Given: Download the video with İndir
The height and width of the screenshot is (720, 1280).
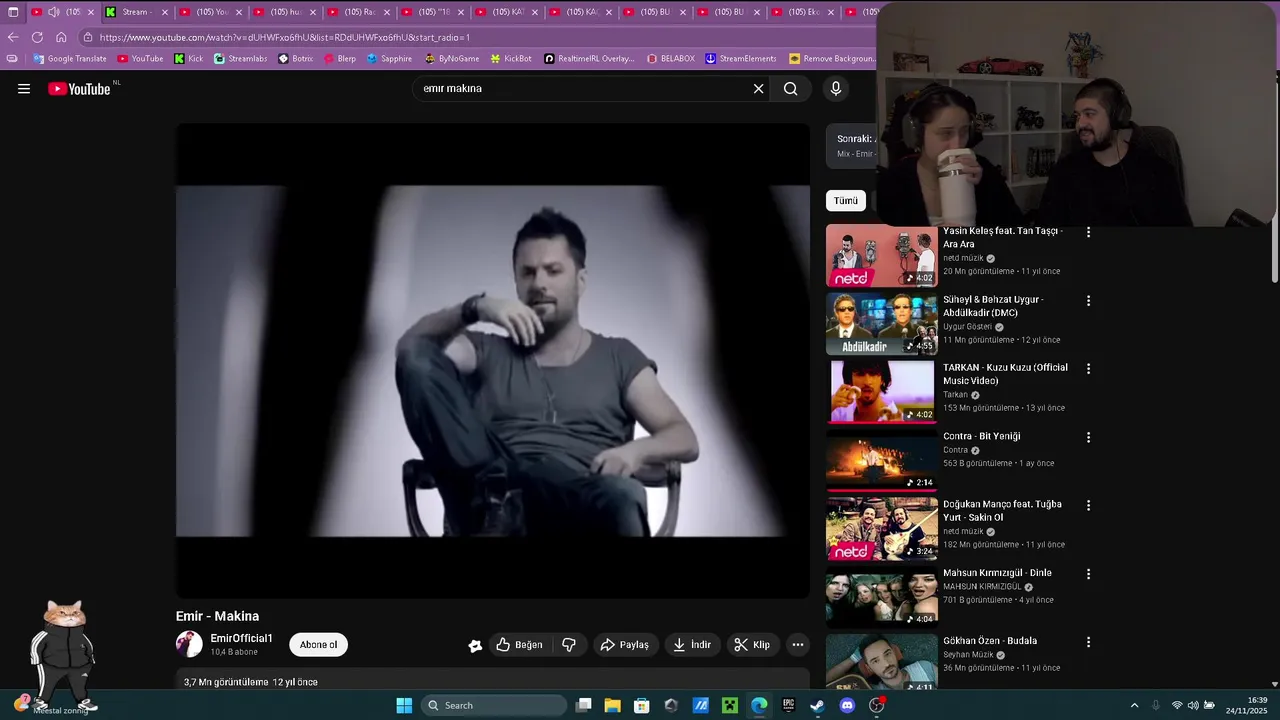Looking at the screenshot, I should 692,645.
